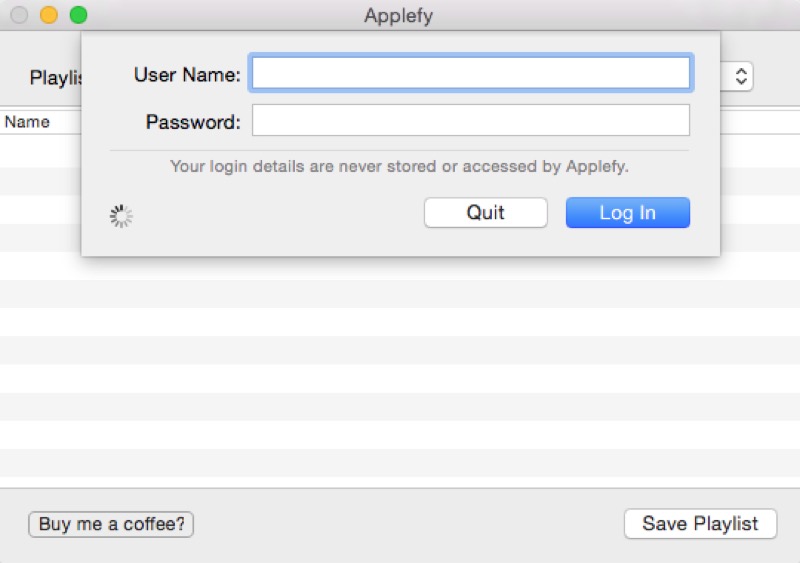The width and height of the screenshot is (800, 563).
Task: Click the login details disclaimer text
Action: click(399, 167)
